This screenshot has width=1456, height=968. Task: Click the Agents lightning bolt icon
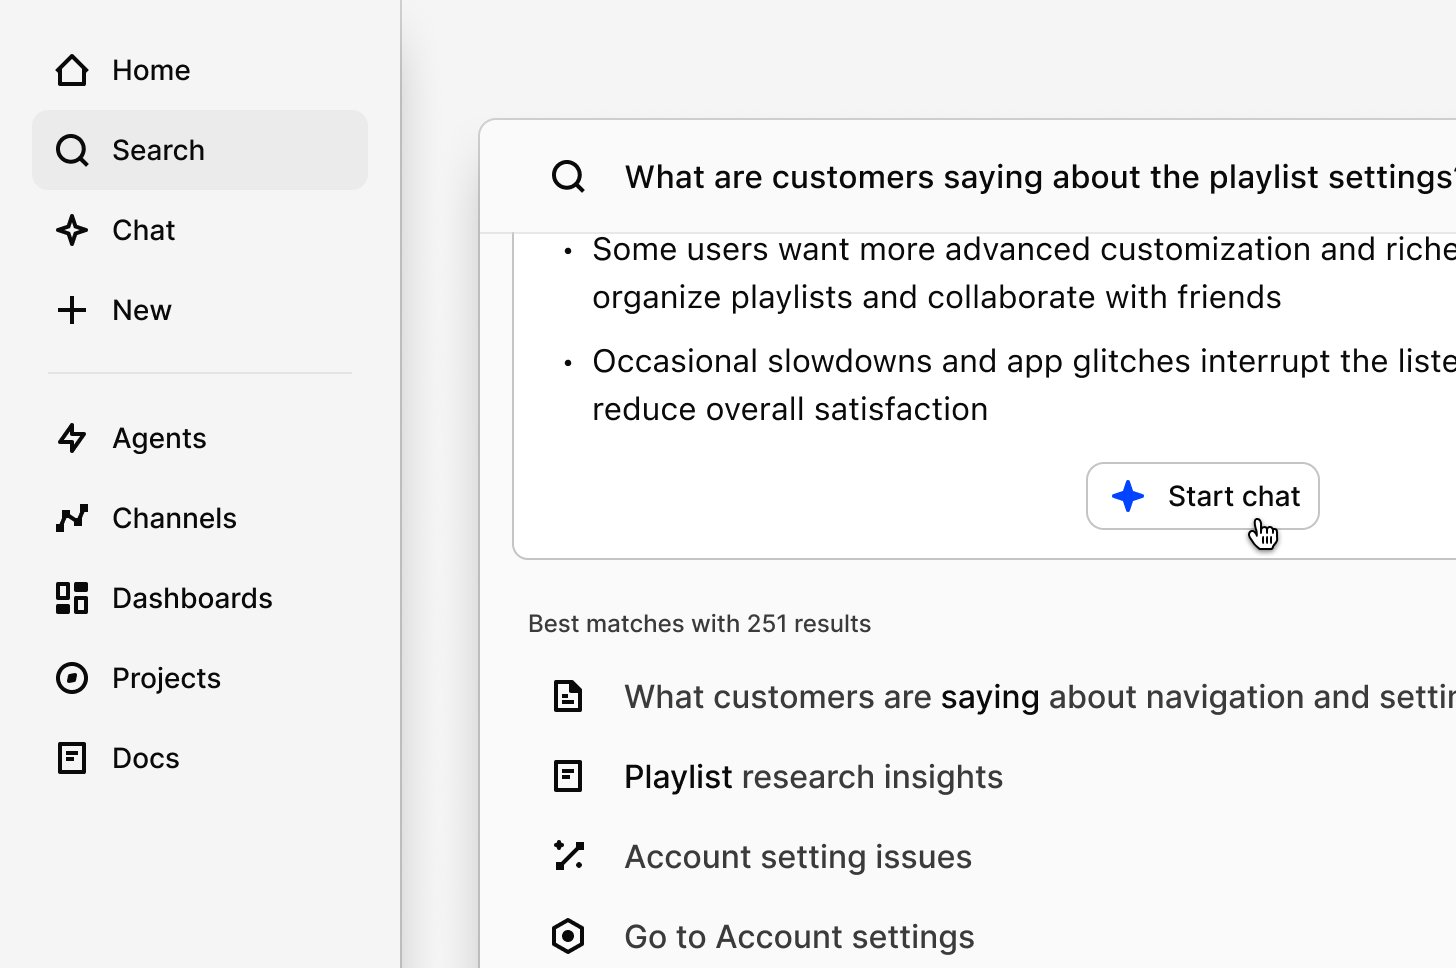pos(72,438)
